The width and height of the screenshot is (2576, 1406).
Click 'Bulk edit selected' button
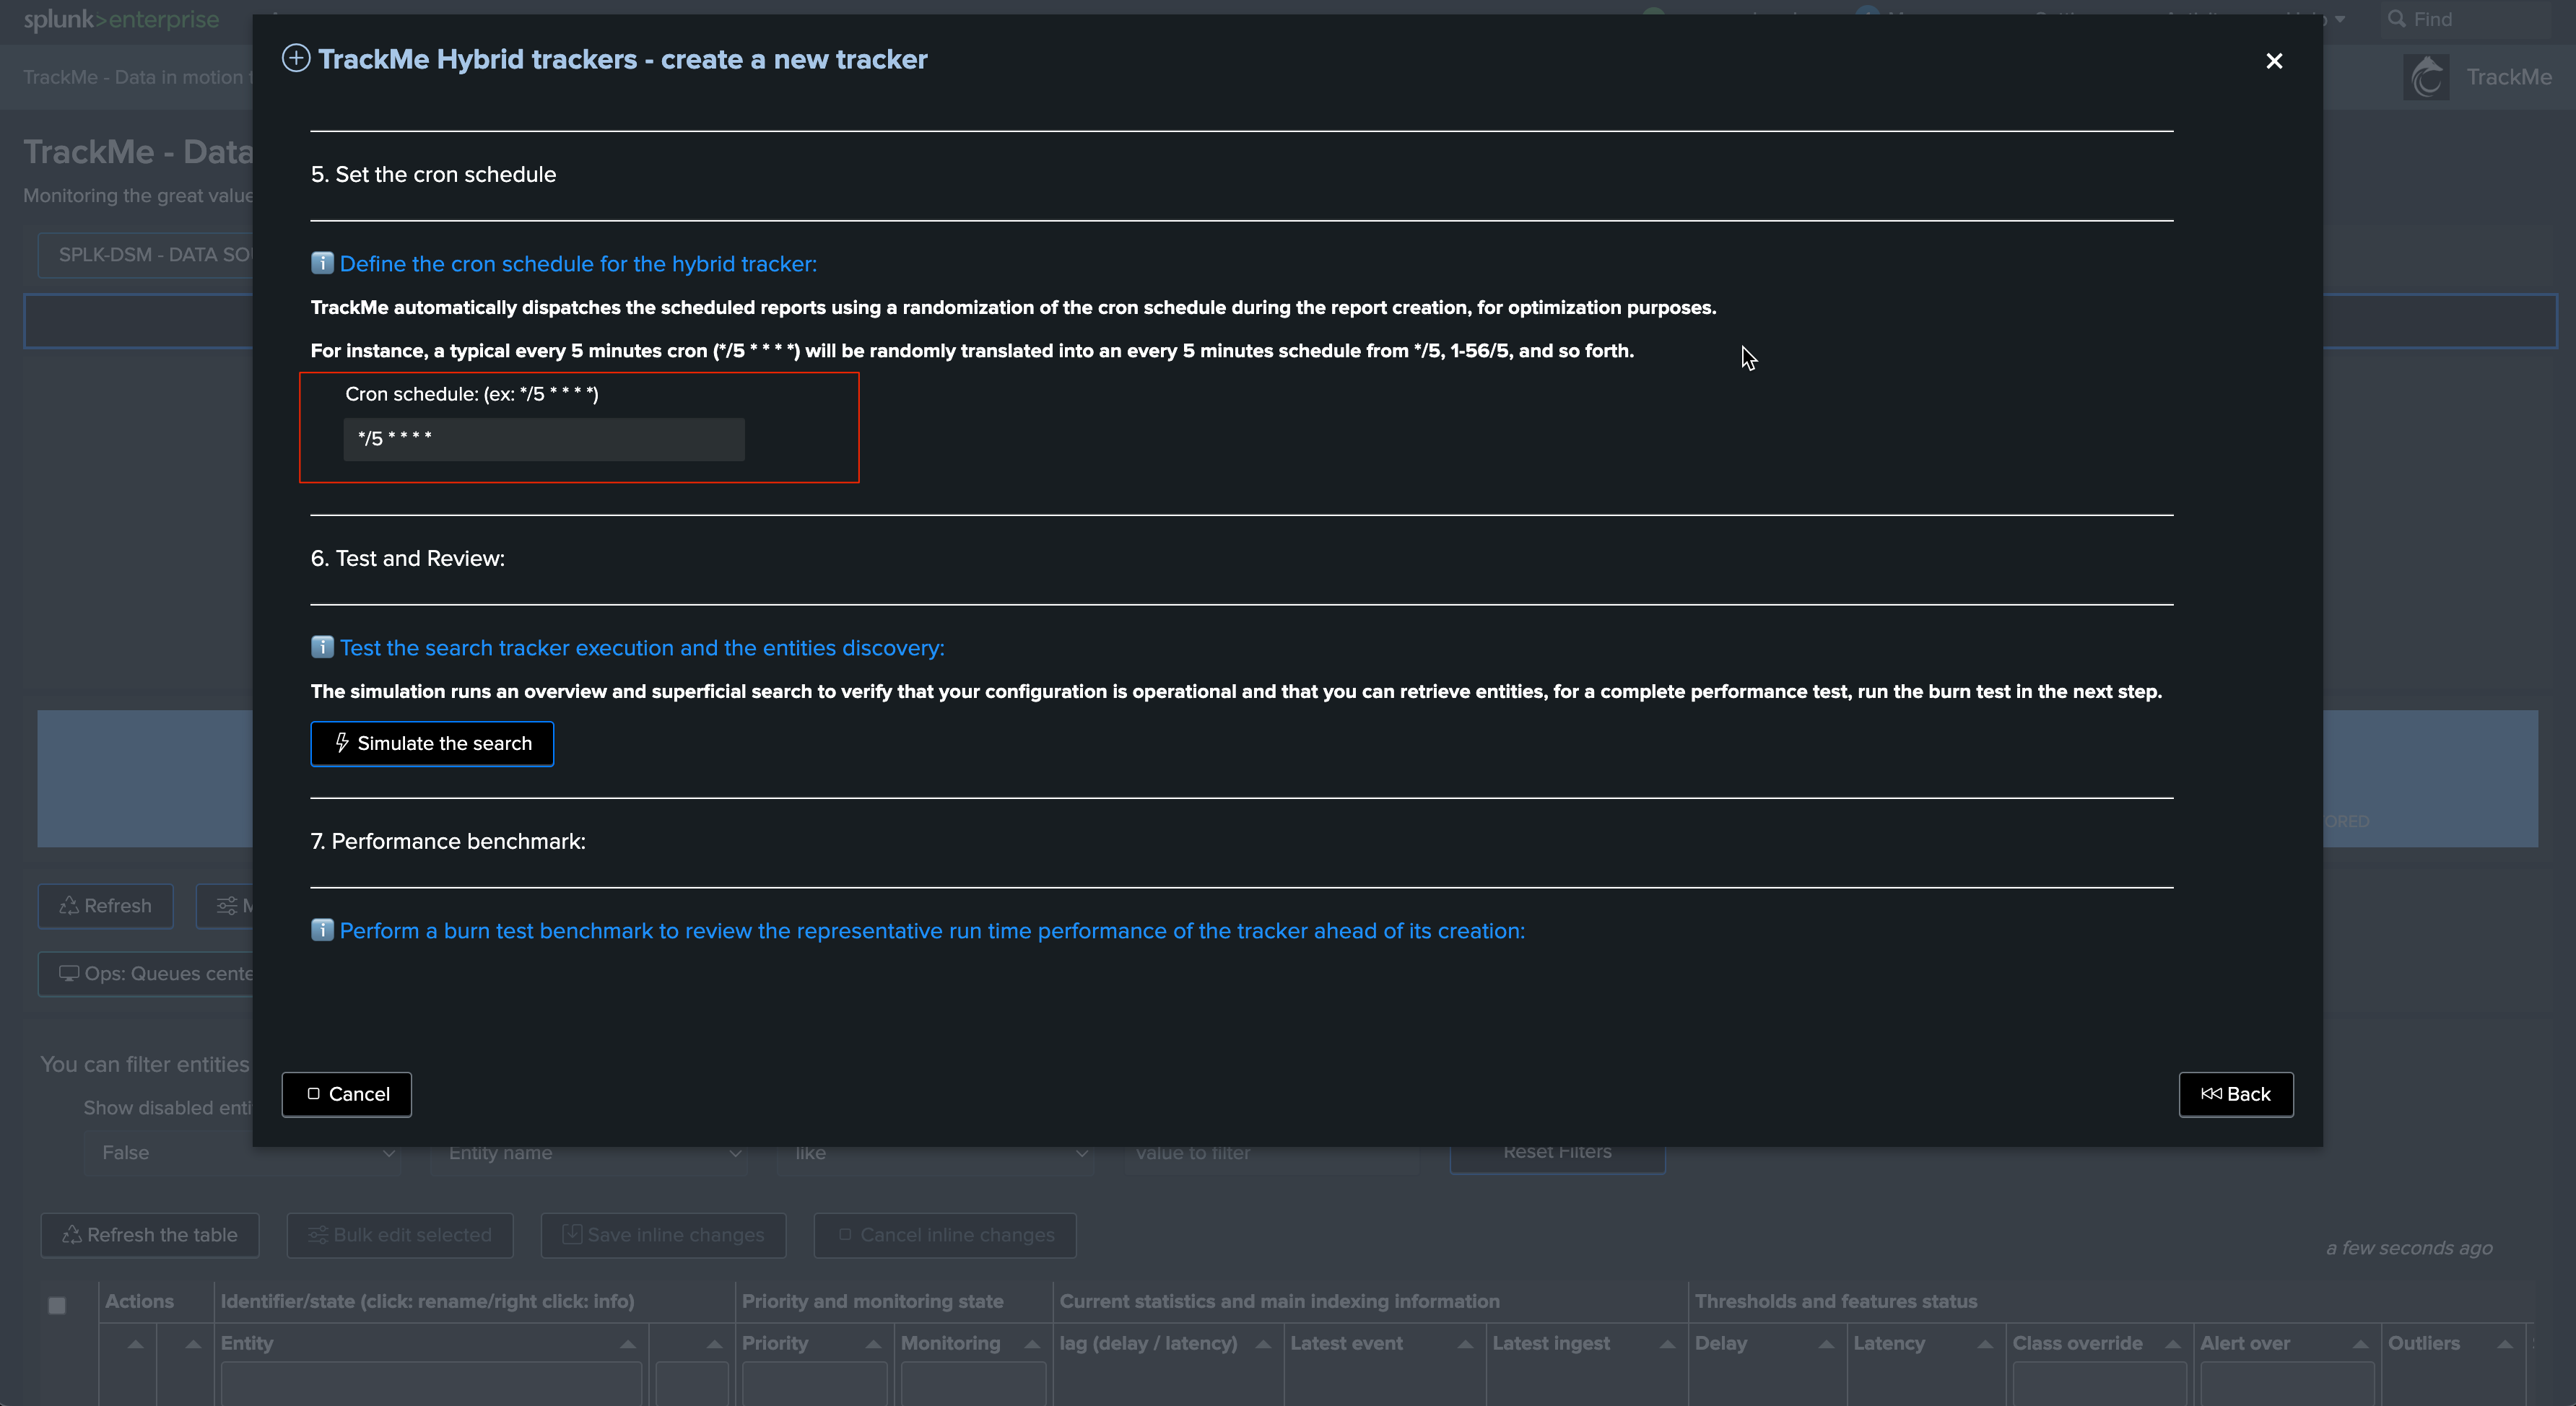coord(400,1235)
